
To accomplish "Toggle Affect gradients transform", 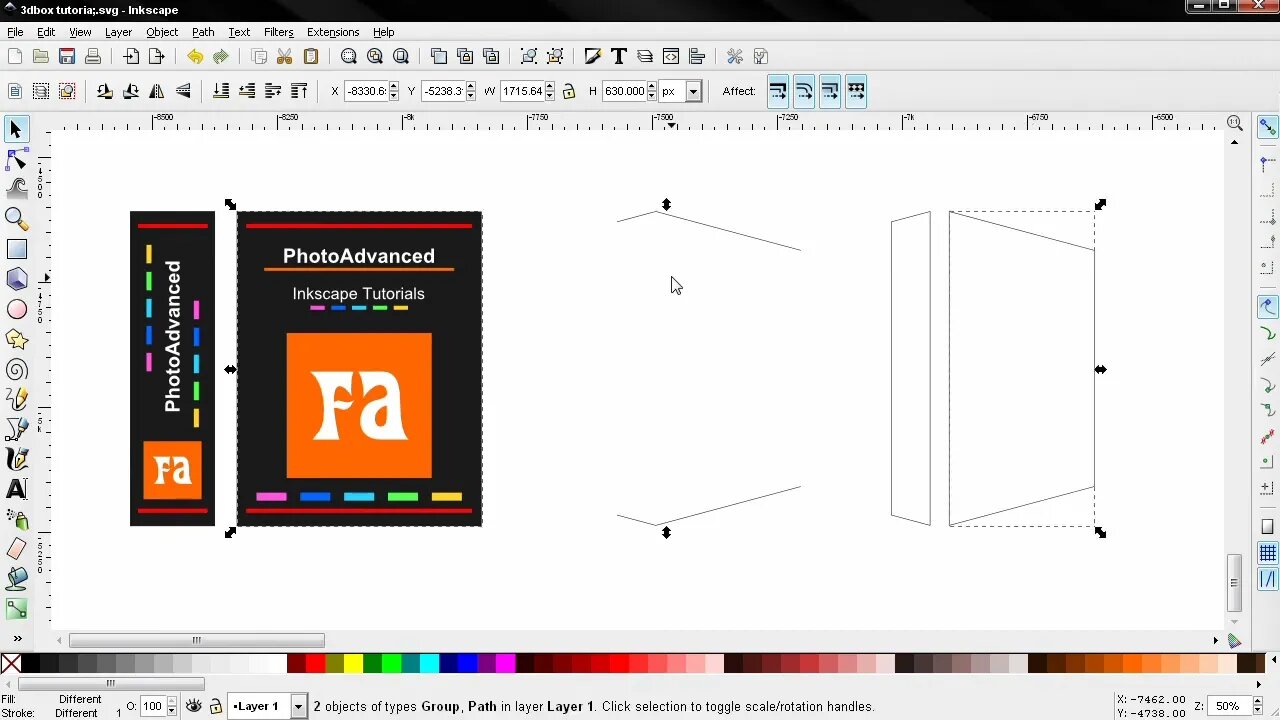I will pos(830,91).
